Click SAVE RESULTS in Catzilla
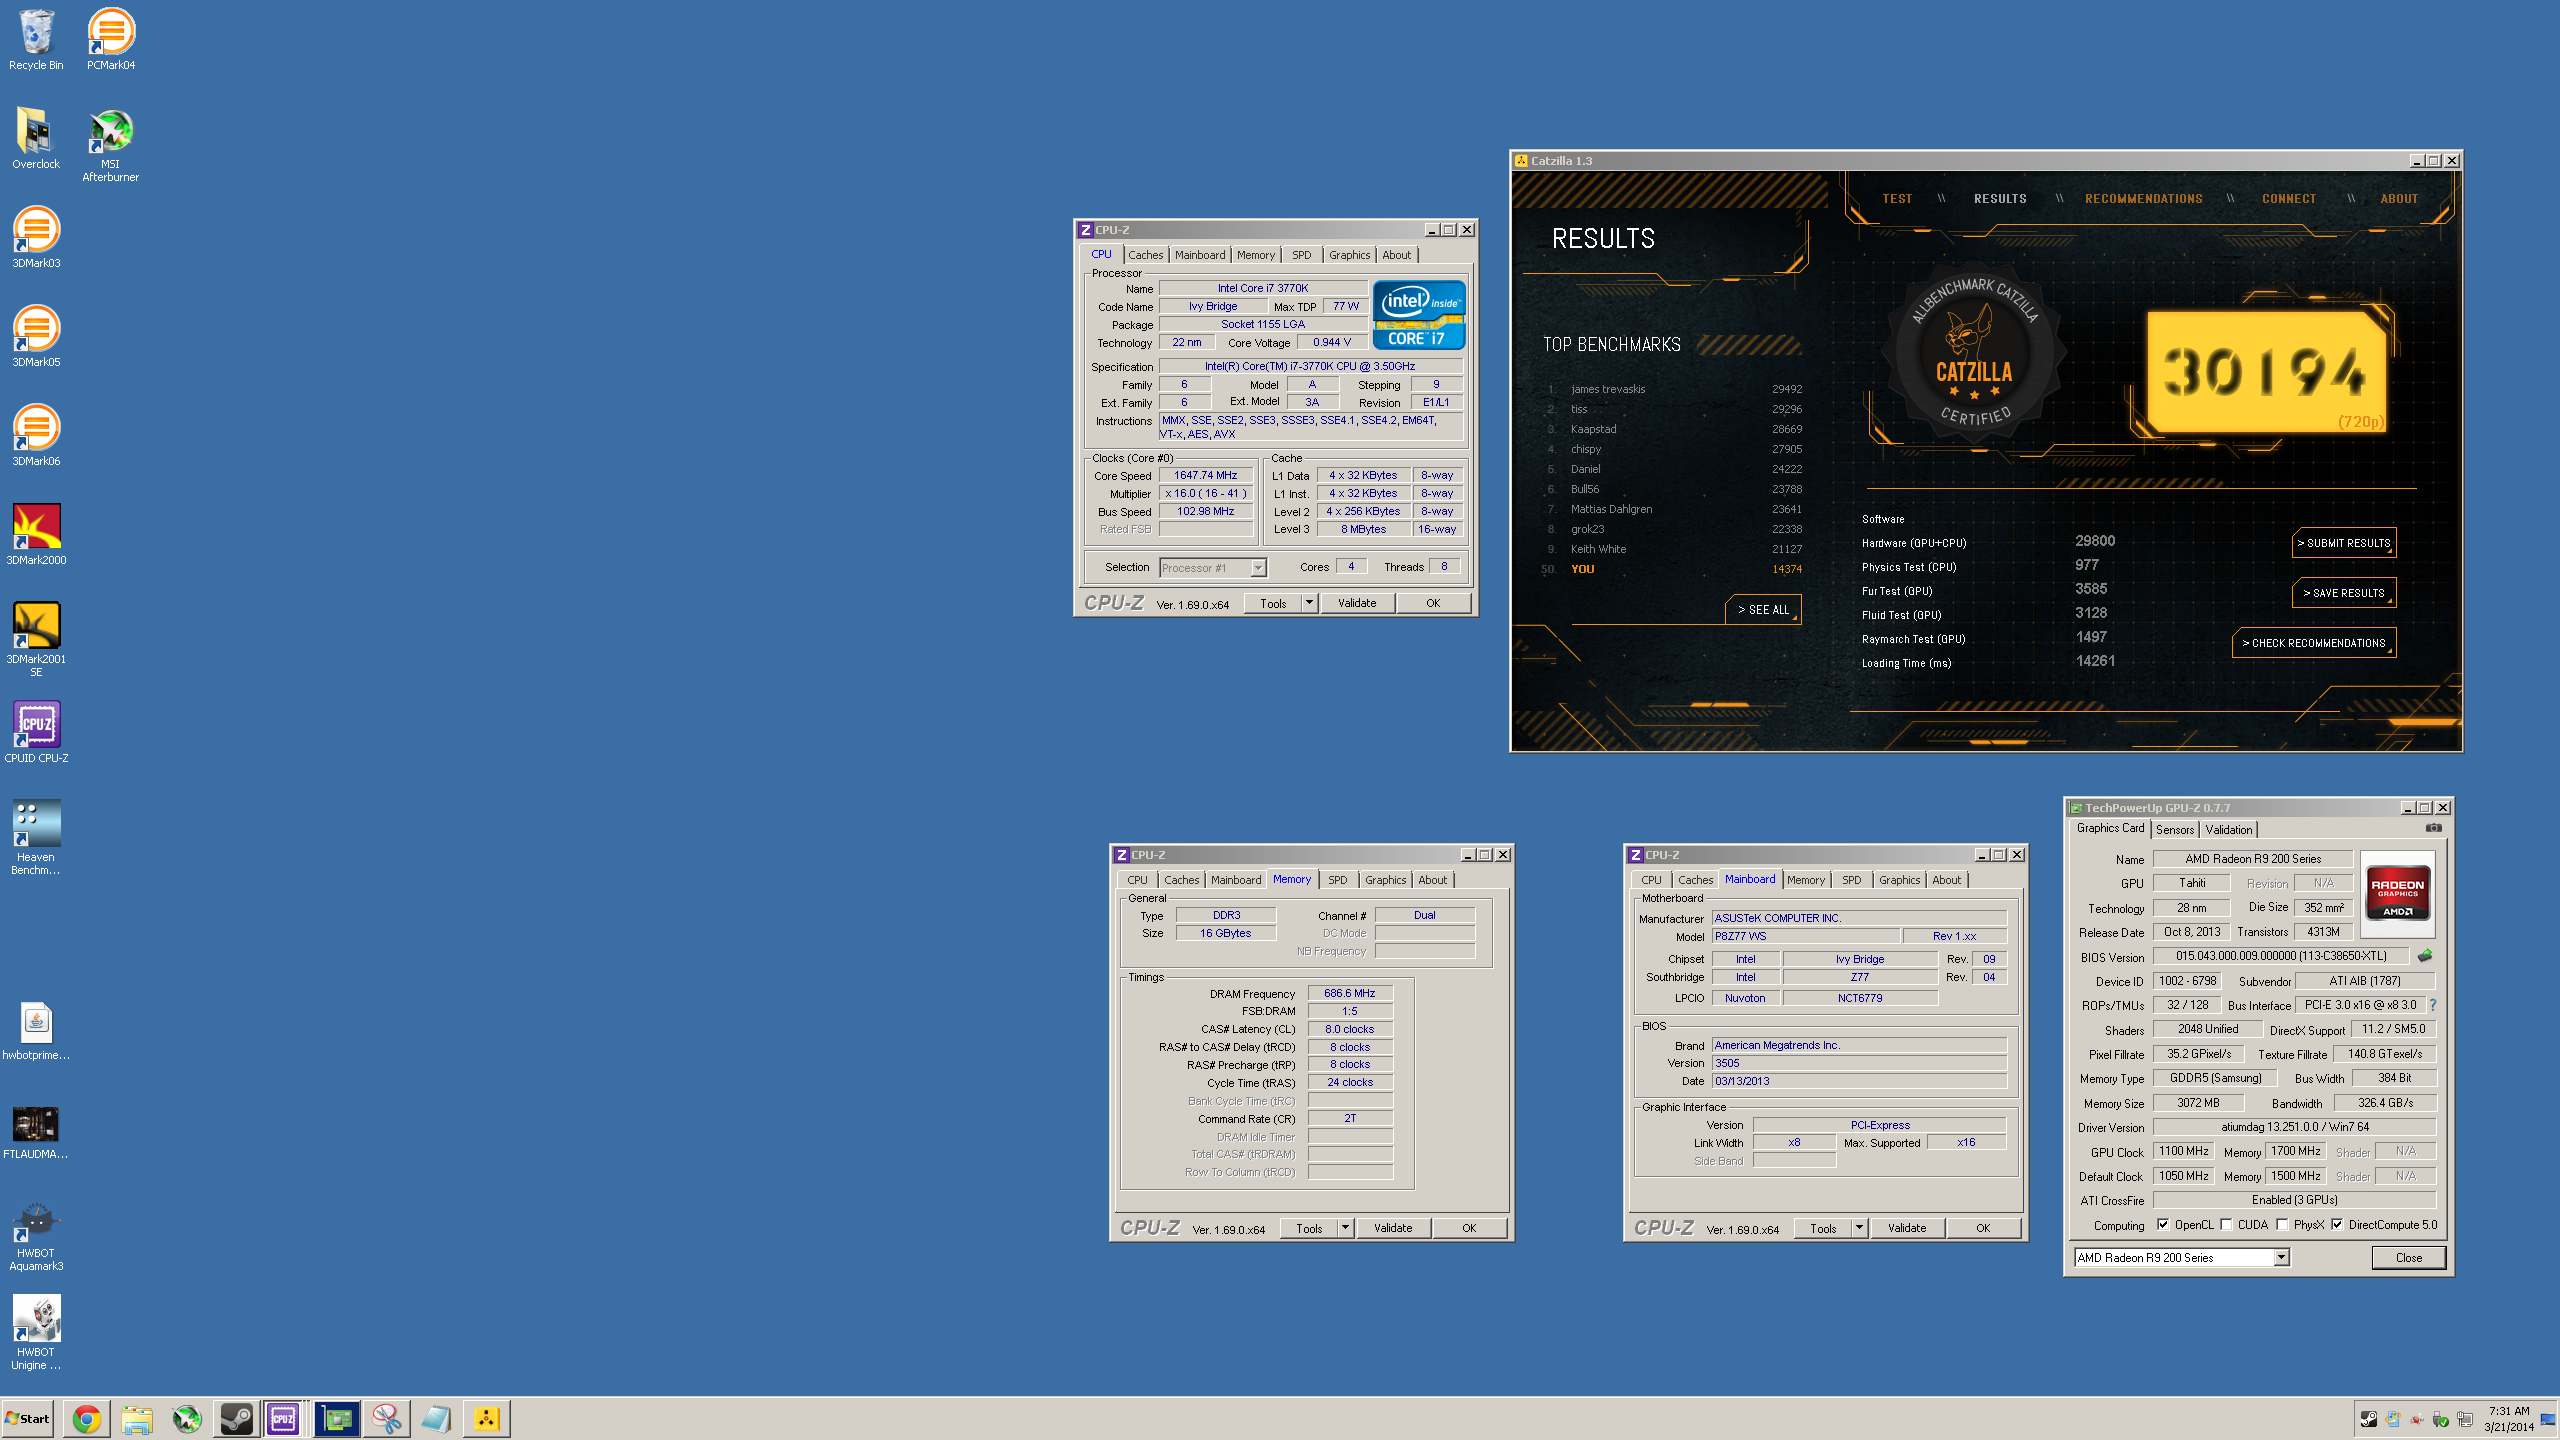 point(2343,593)
